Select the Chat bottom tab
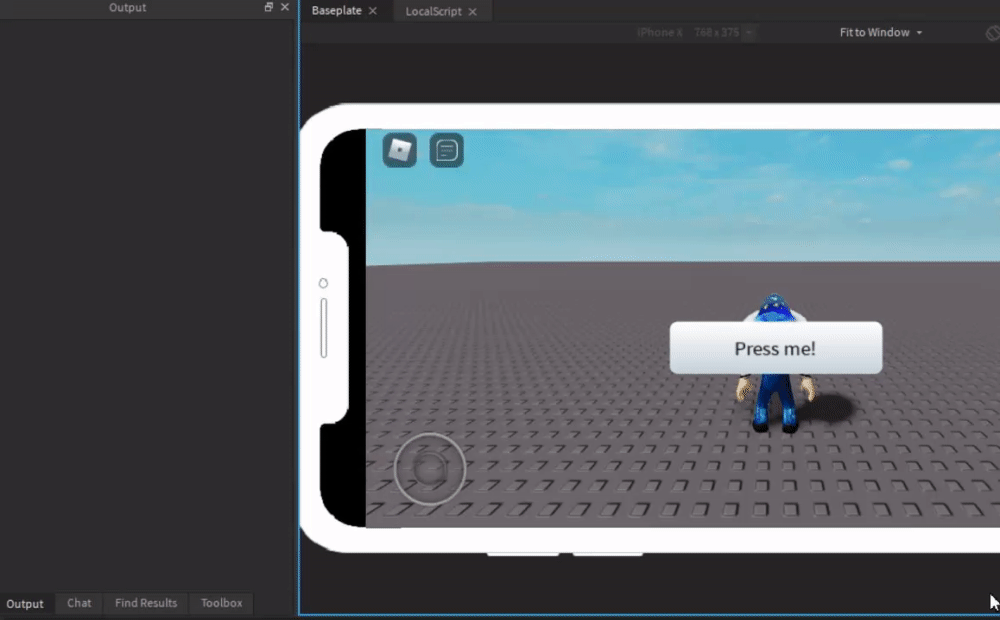The width and height of the screenshot is (1000, 620). click(x=79, y=603)
